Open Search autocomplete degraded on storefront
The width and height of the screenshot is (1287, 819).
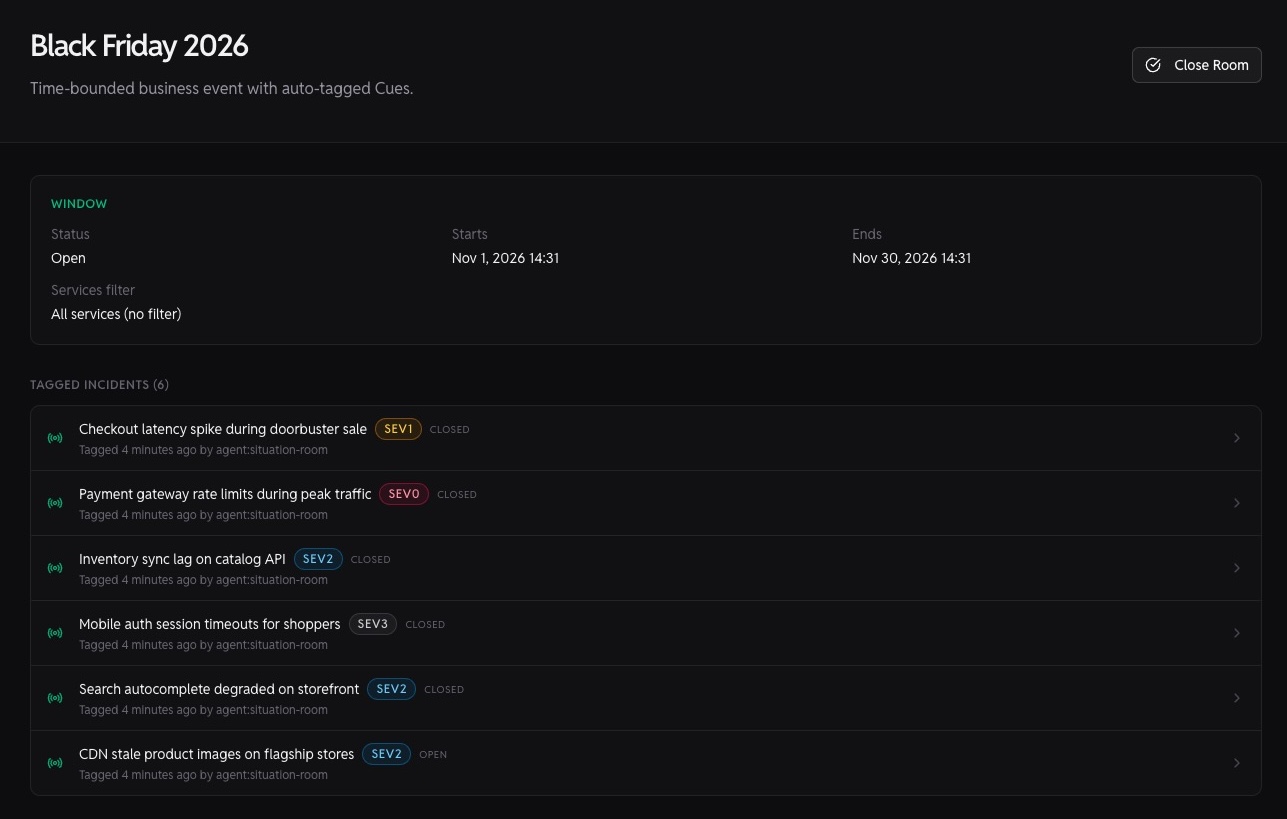pyautogui.click(x=219, y=689)
